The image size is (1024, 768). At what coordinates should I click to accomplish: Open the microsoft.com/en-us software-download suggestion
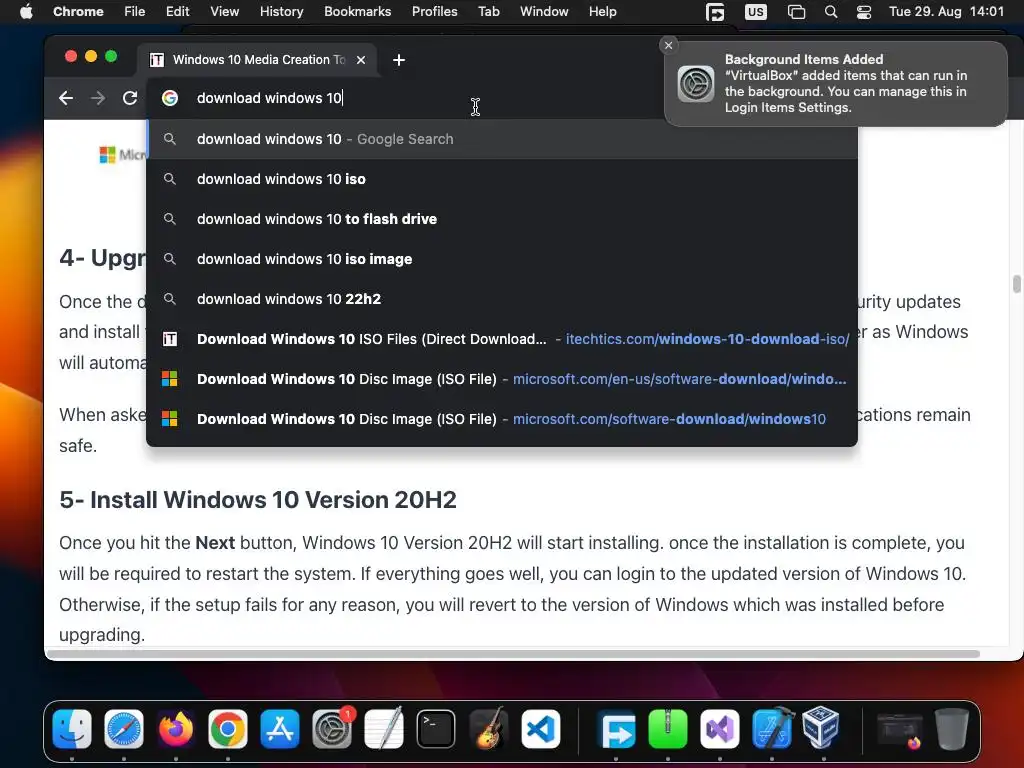click(x=502, y=379)
